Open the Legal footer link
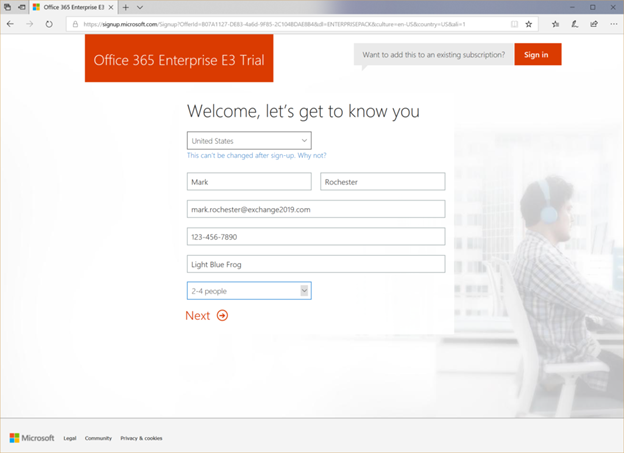Screen dimensions: 624x453 point(70,438)
